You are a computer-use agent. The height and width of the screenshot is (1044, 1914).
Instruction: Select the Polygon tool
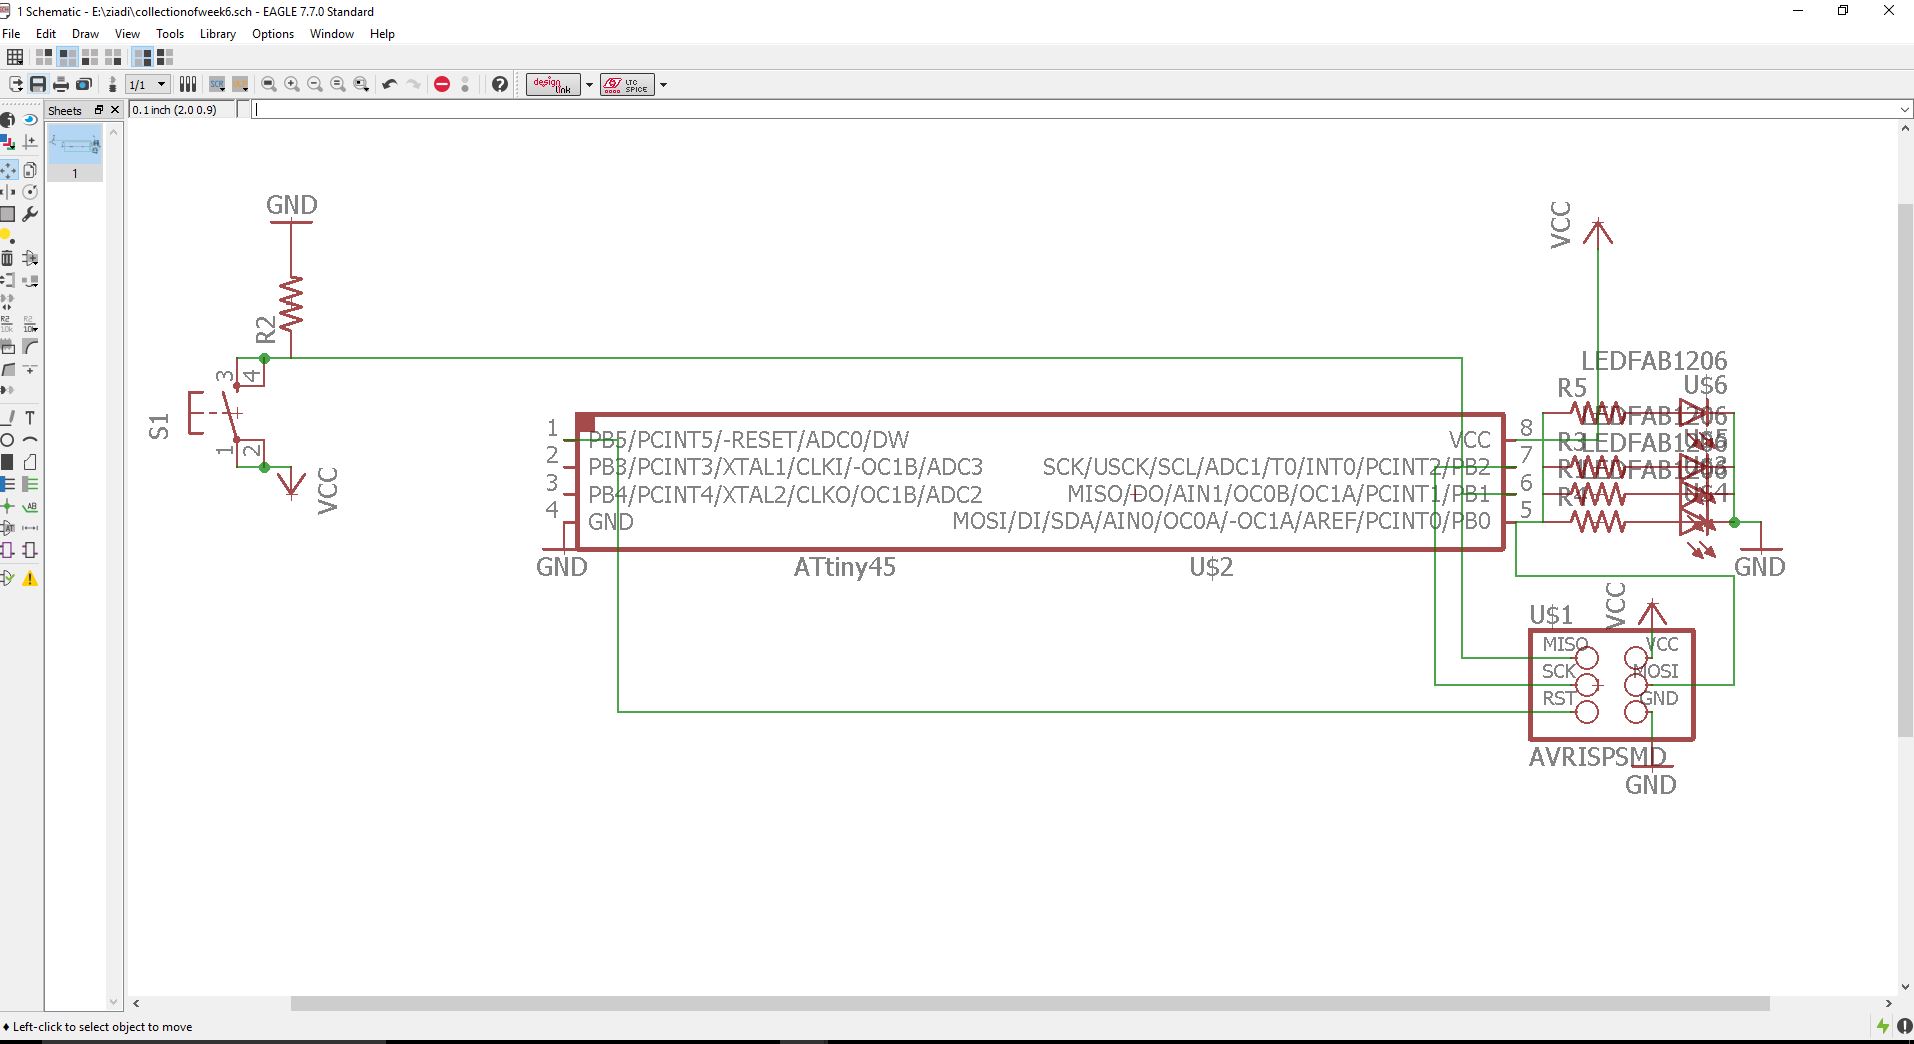pyautogui.click(x=30, y=462)
